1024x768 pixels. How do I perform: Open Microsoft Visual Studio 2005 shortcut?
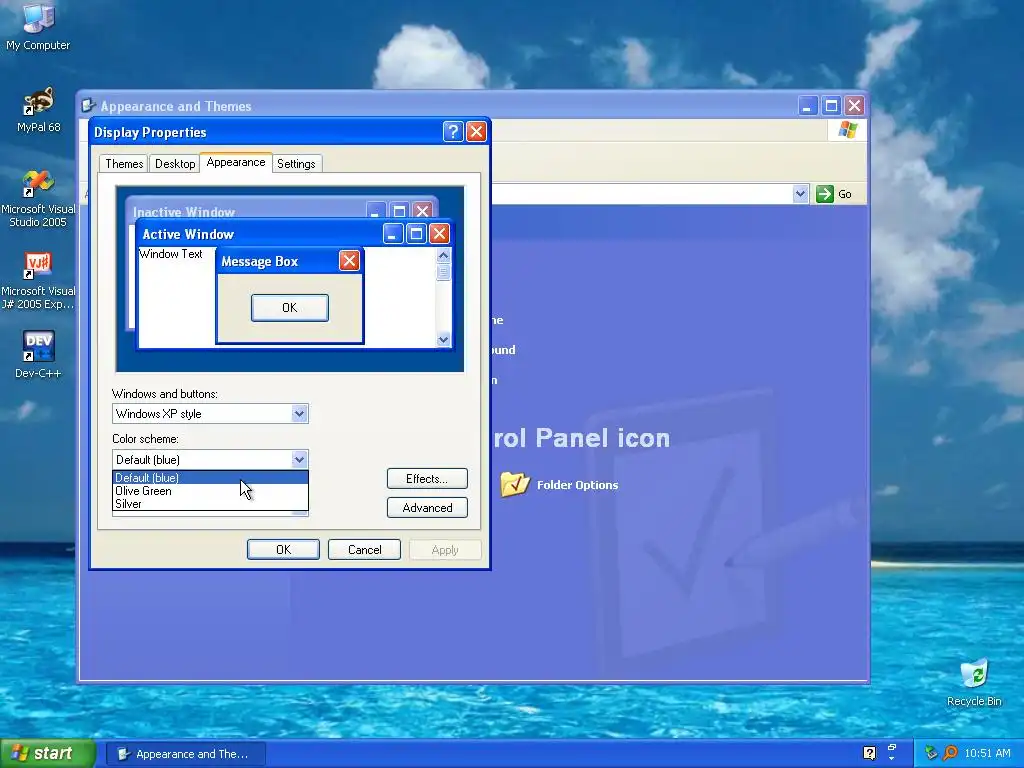pyautogui.click(x=38, y=198)
